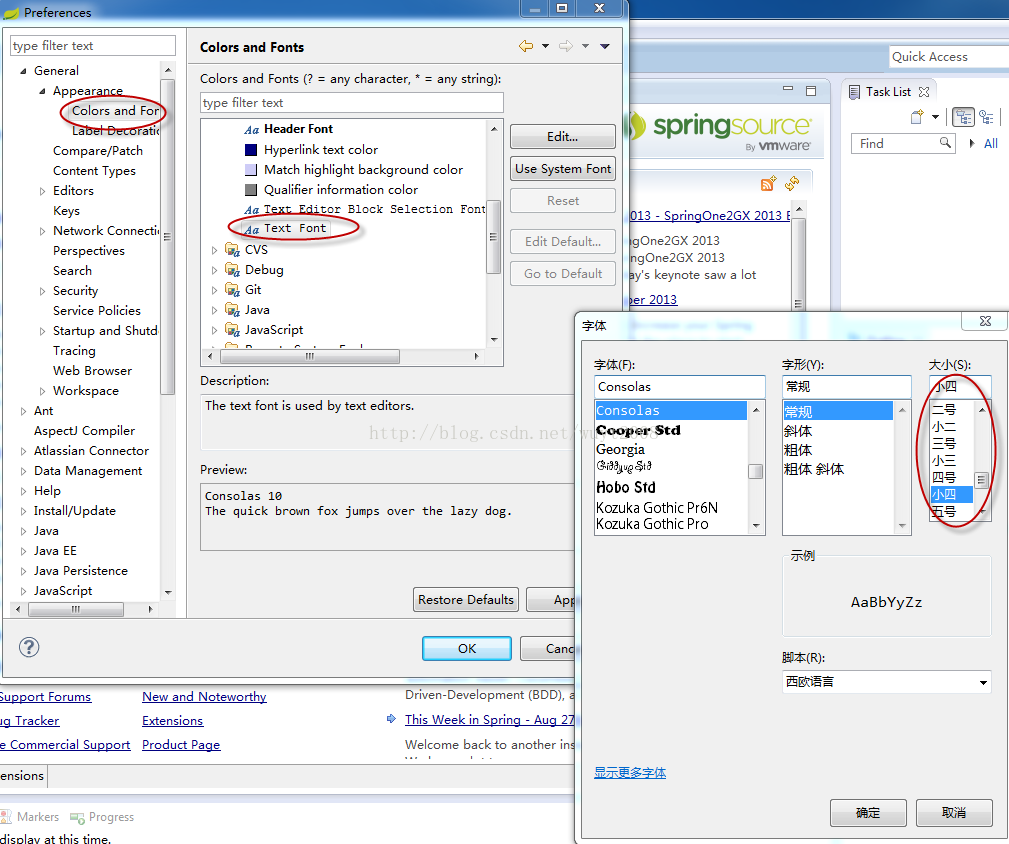This screenshot has width=1009, height=844.
Task: Collapse the Appearance node
Action: click(42, 91)
